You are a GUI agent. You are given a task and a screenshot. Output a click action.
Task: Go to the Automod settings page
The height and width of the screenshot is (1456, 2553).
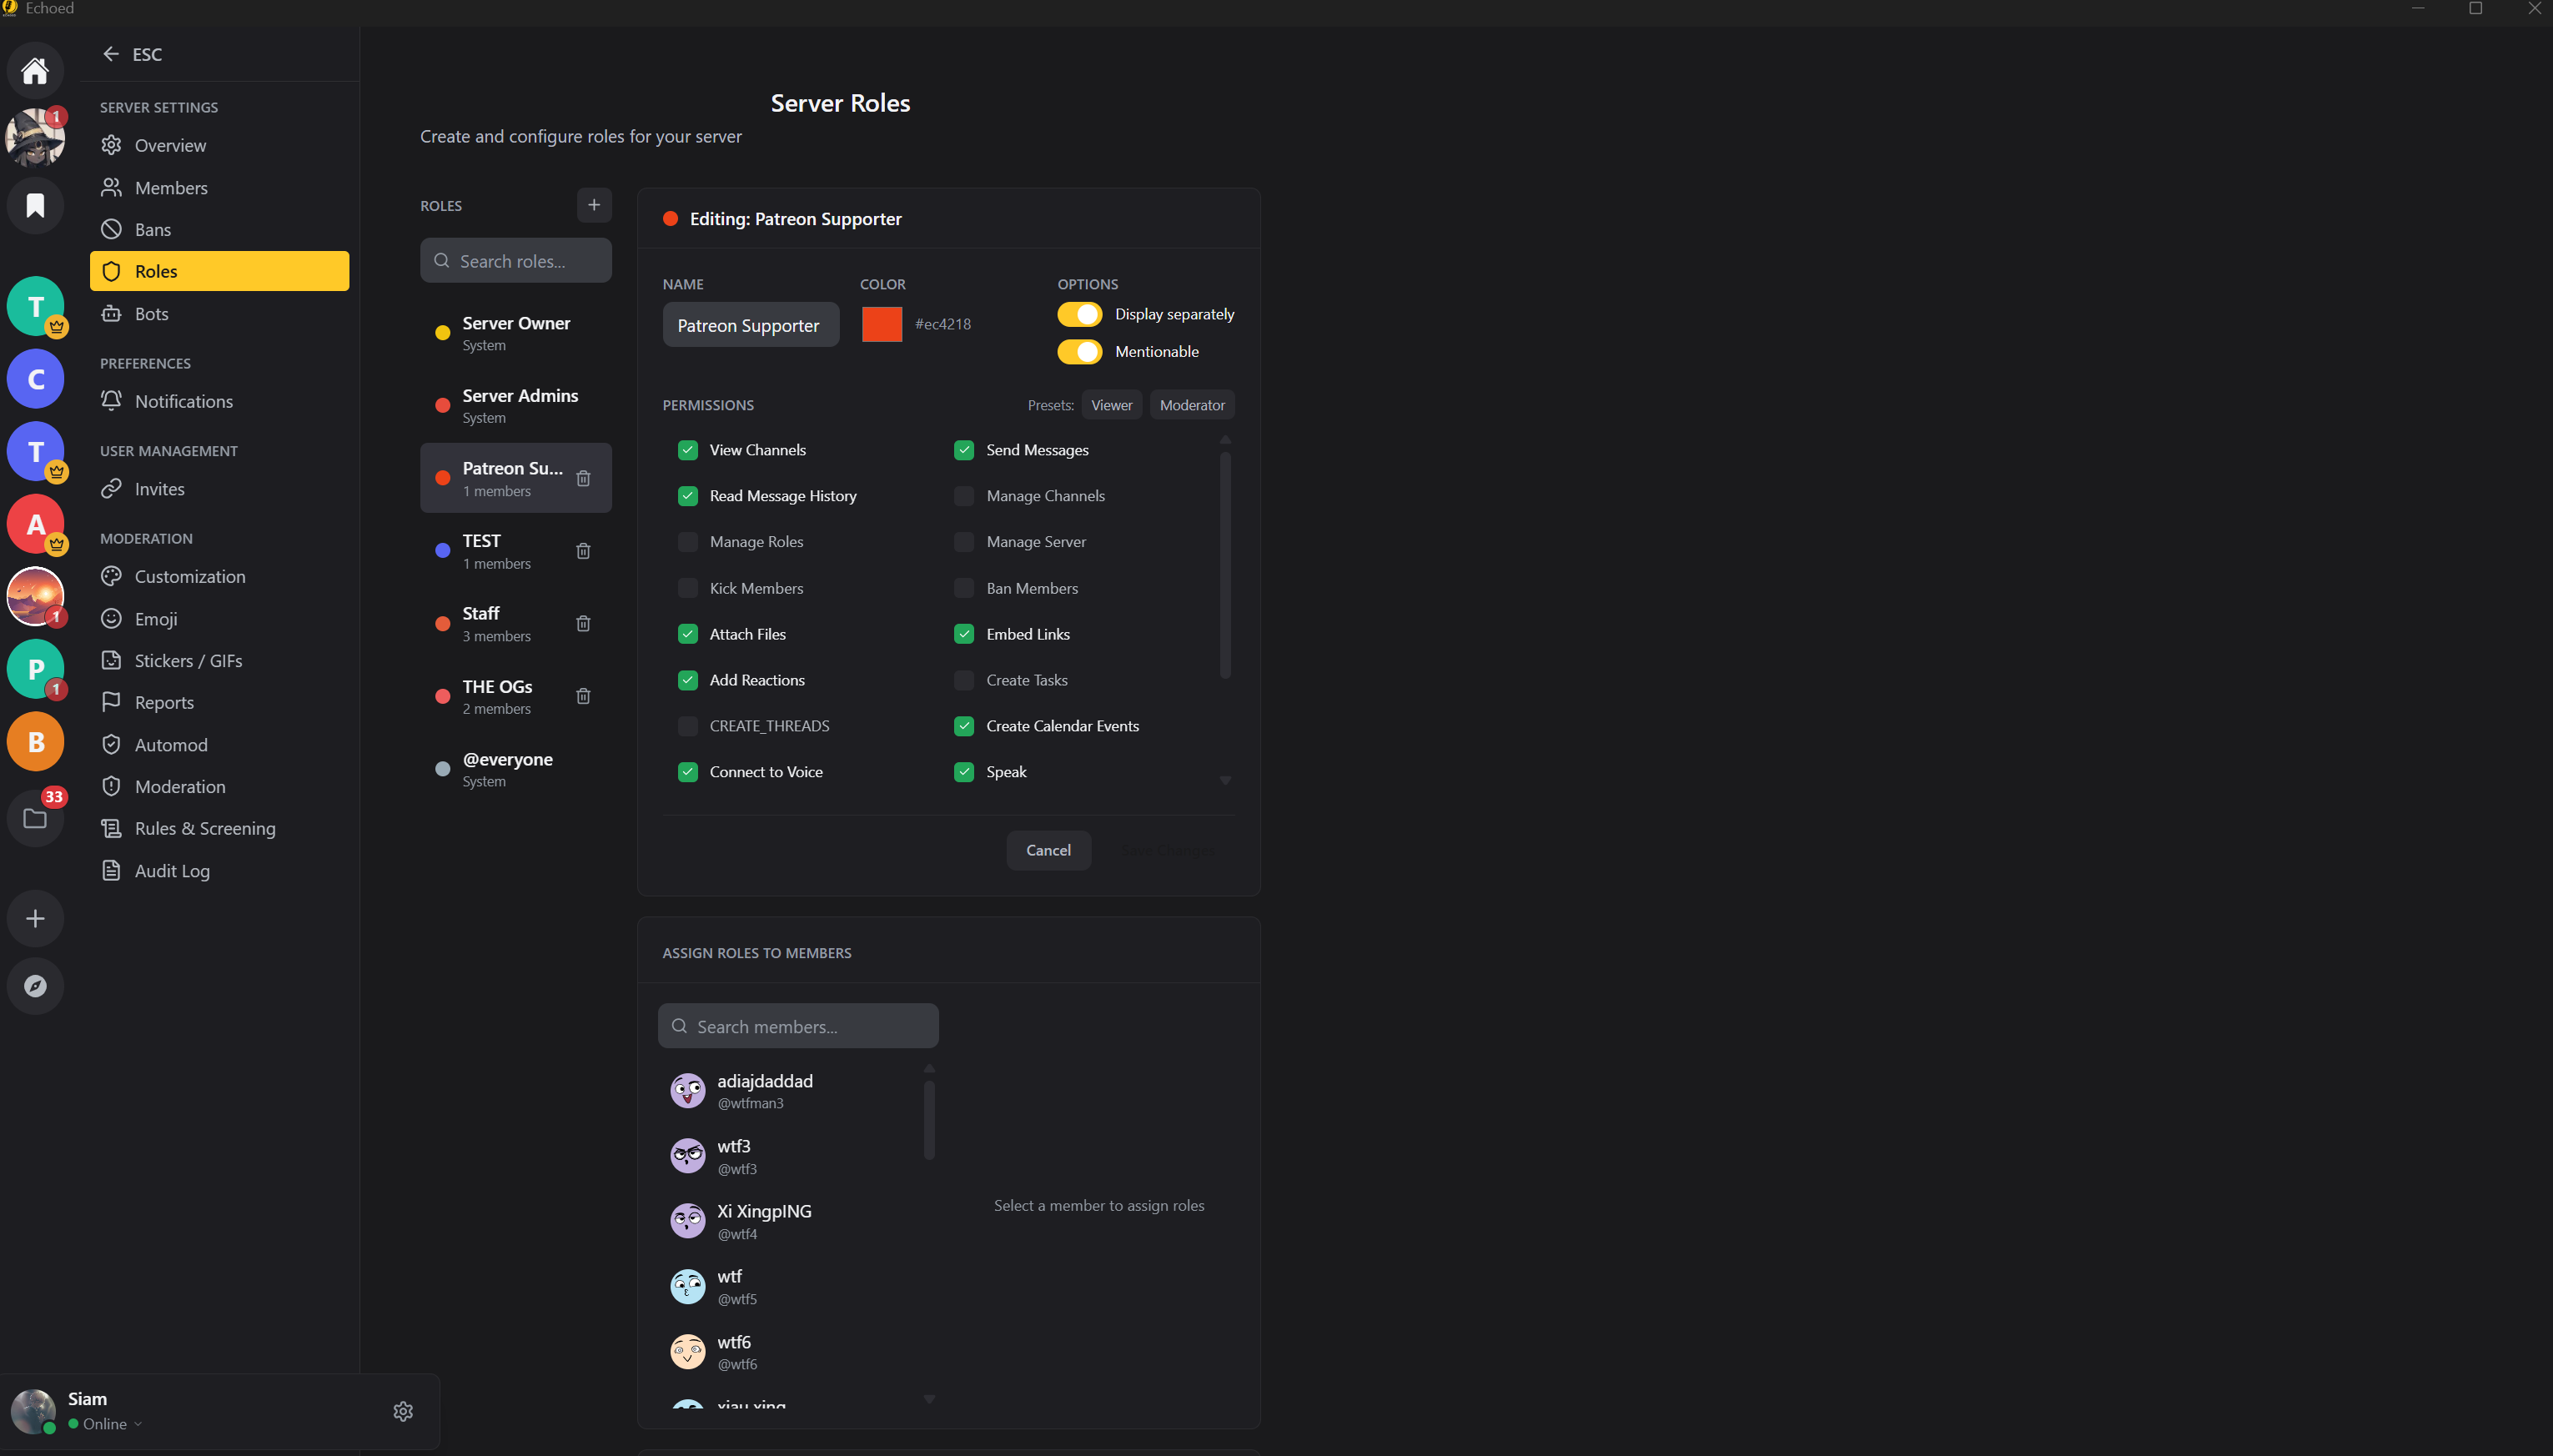point(171,745)
